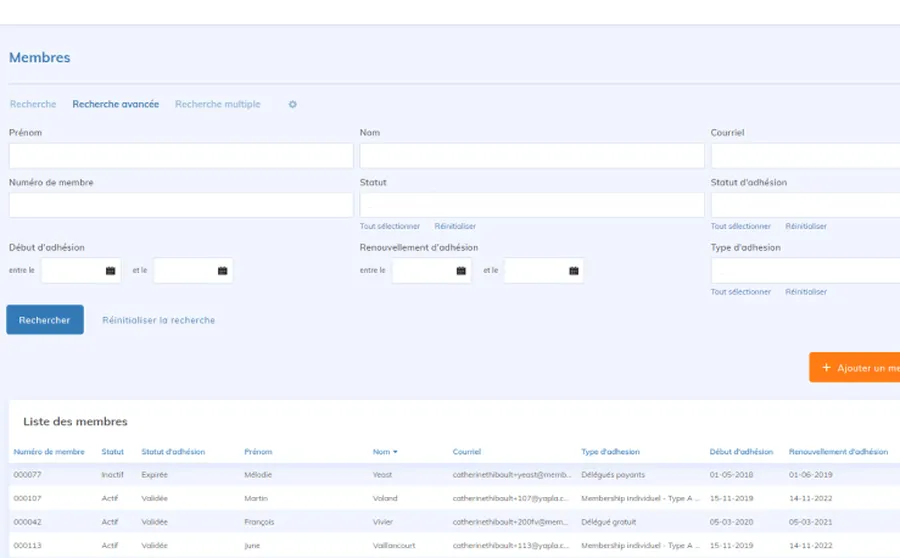Open calendar for second Renouvellement d'adhésion date
Image resolution: width=900 pixels, height=558 pixels.
pyautogui.click(x=573, y=271)
